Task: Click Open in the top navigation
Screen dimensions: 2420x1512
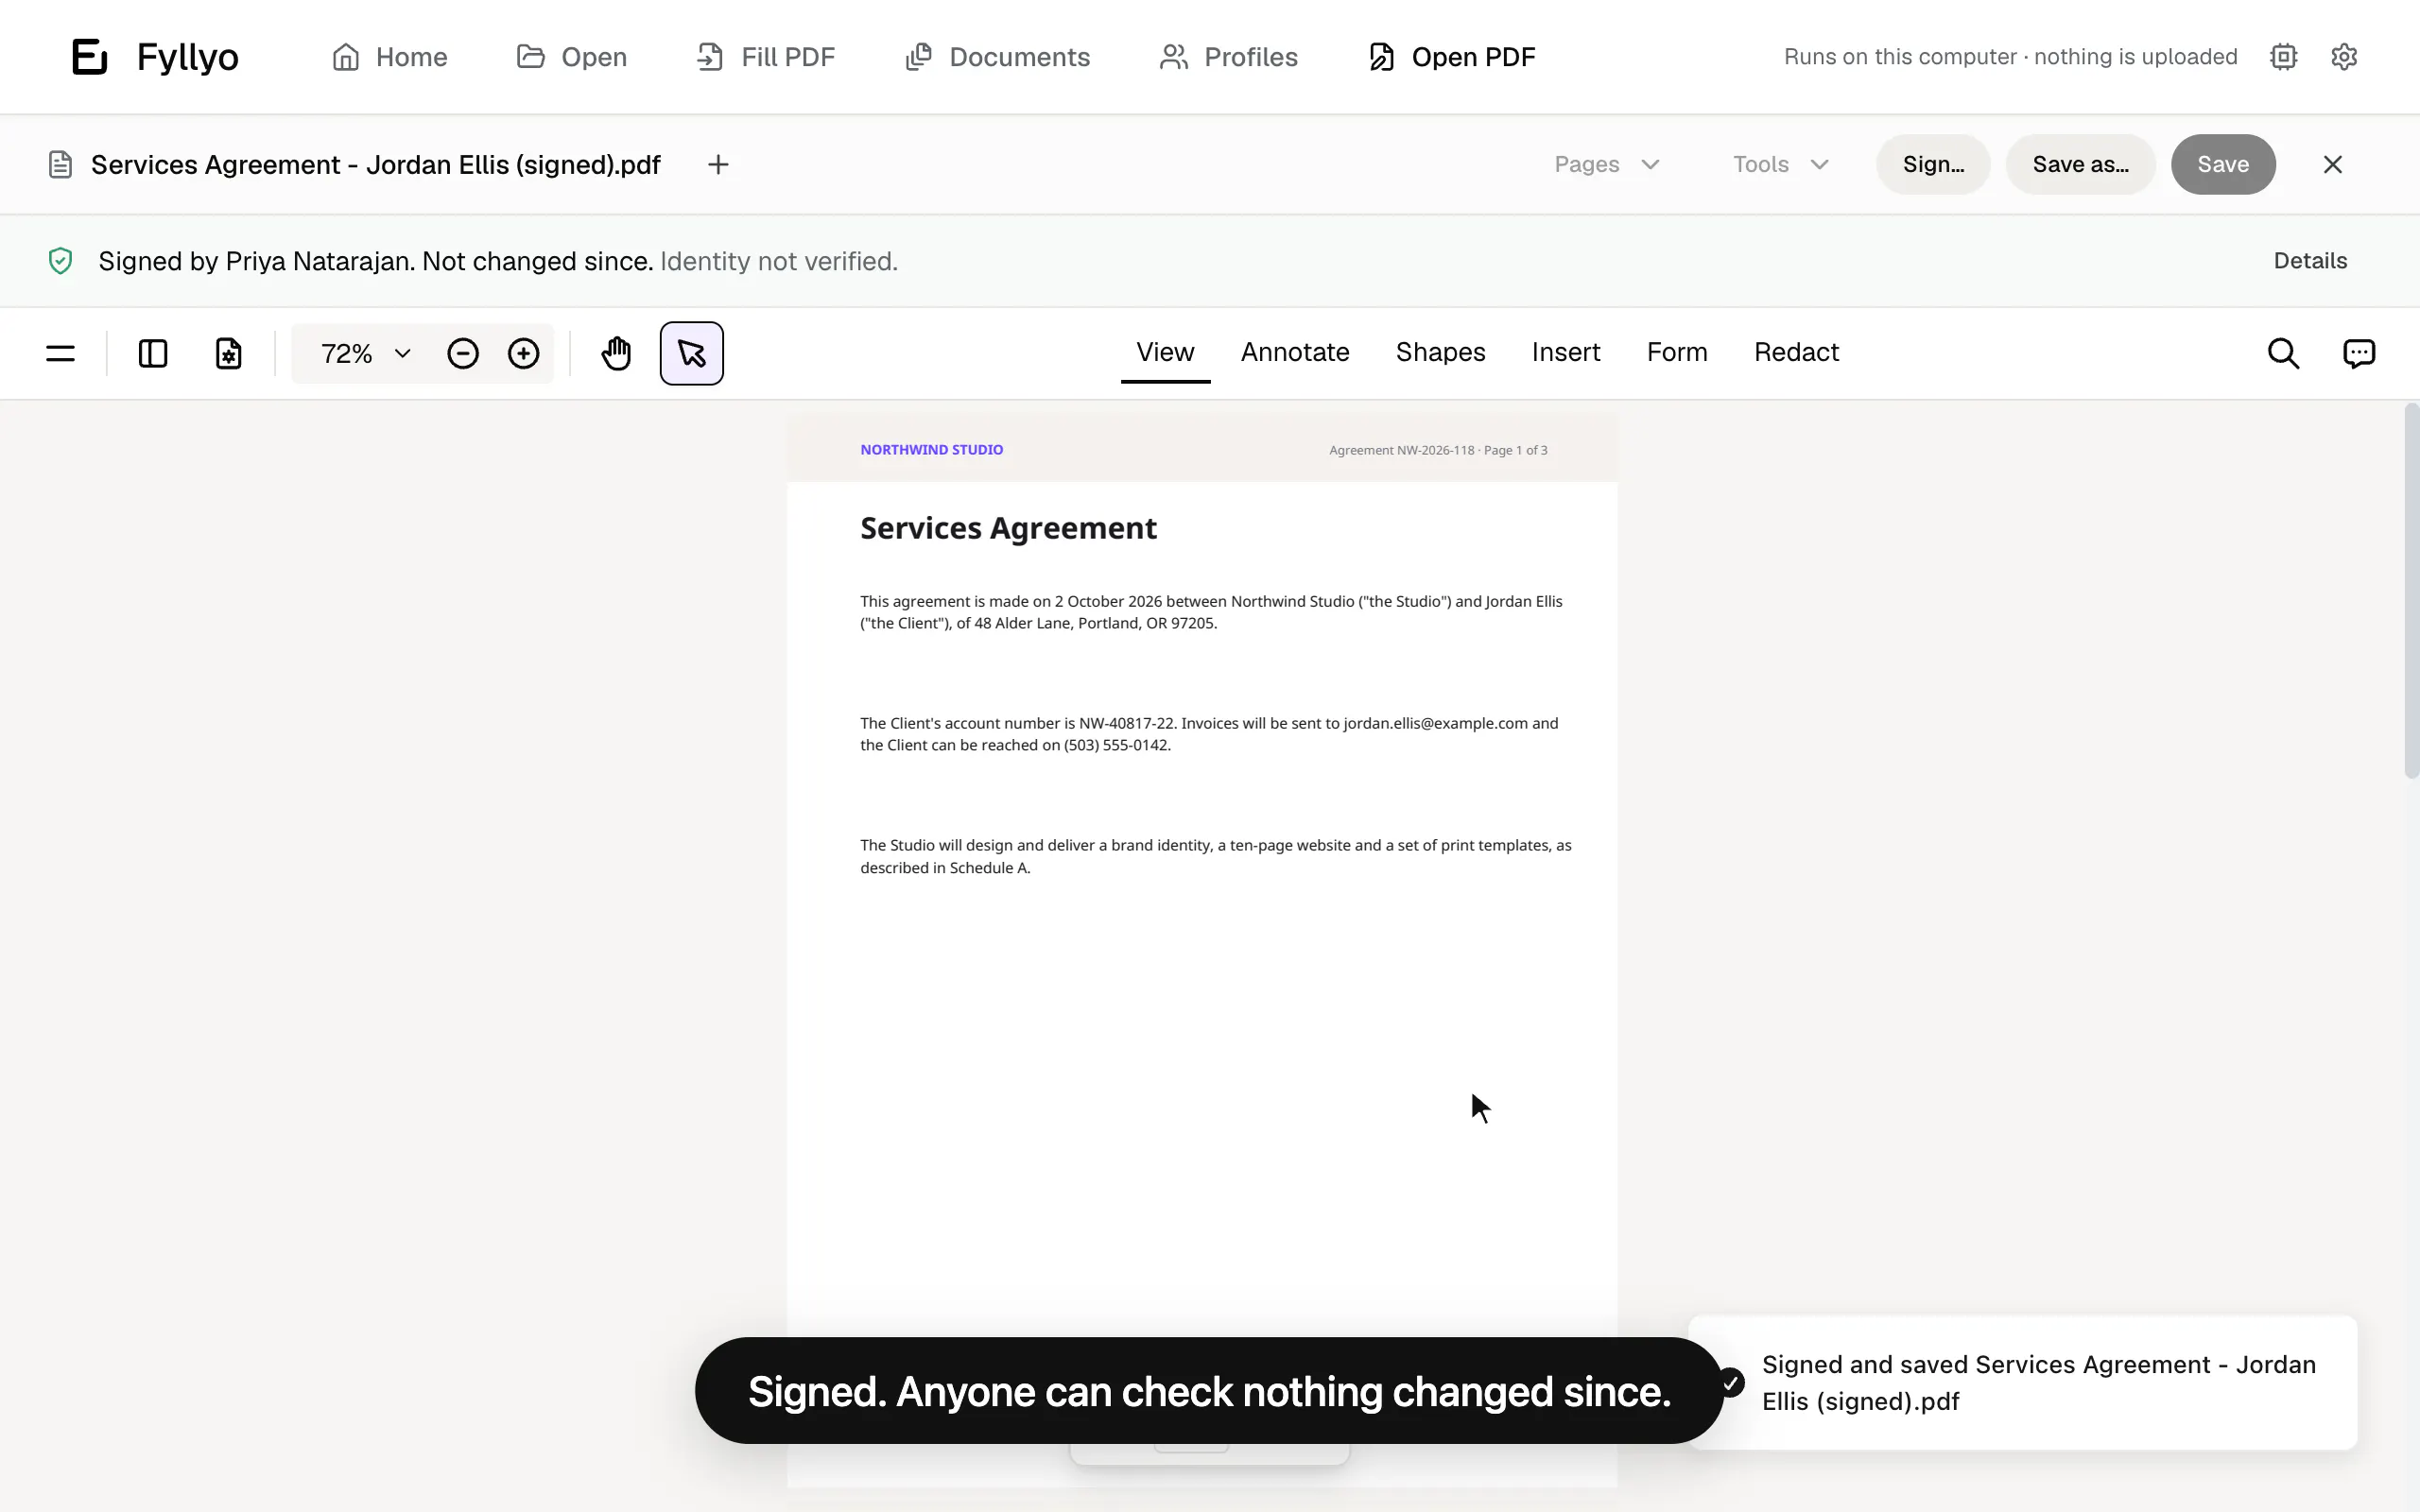Action: 571,57
